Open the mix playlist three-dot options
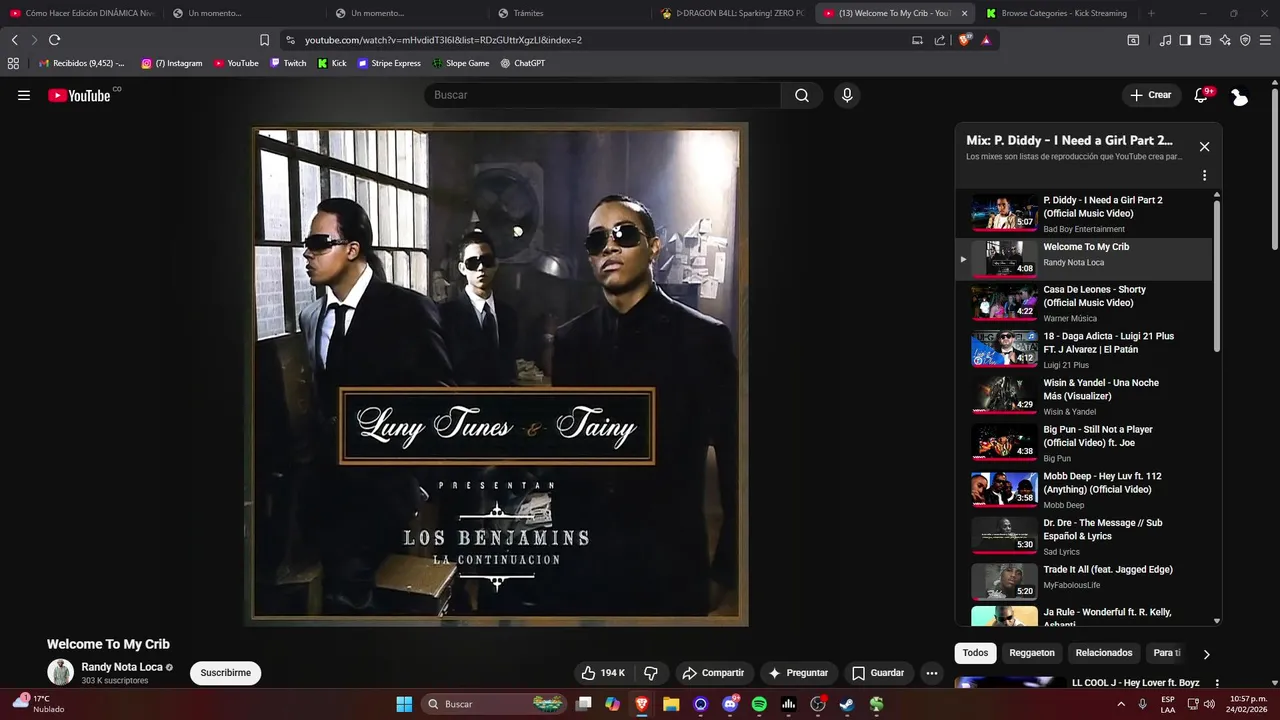 1204,175
